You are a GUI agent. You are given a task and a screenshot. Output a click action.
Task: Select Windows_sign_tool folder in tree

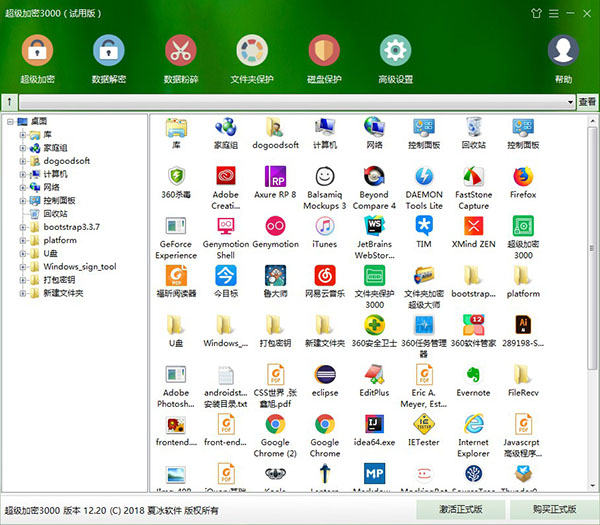pyautogui.click(x=80, y=267)
